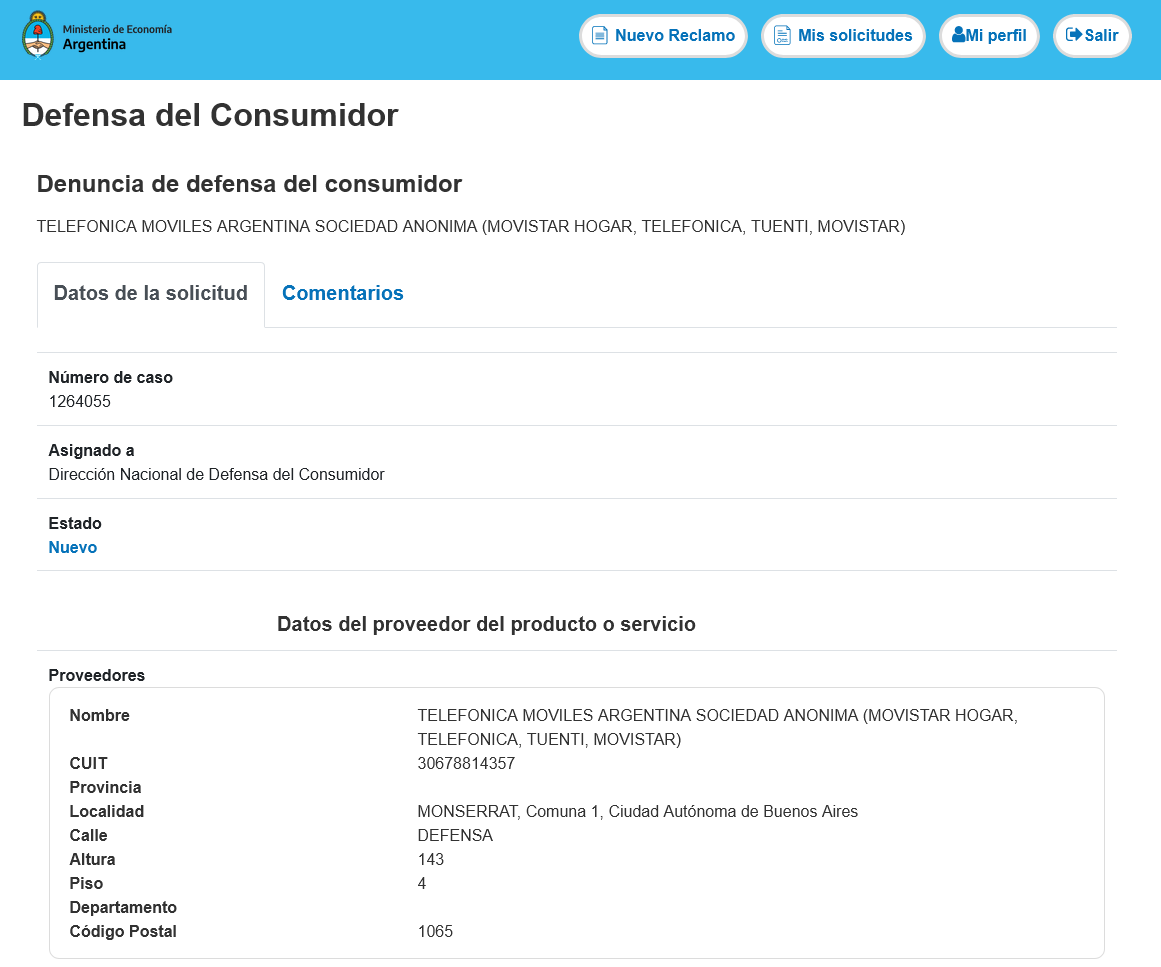
Task: Click the user silhouette icon in Mi perfil
Action: click(x=959, y=34)
